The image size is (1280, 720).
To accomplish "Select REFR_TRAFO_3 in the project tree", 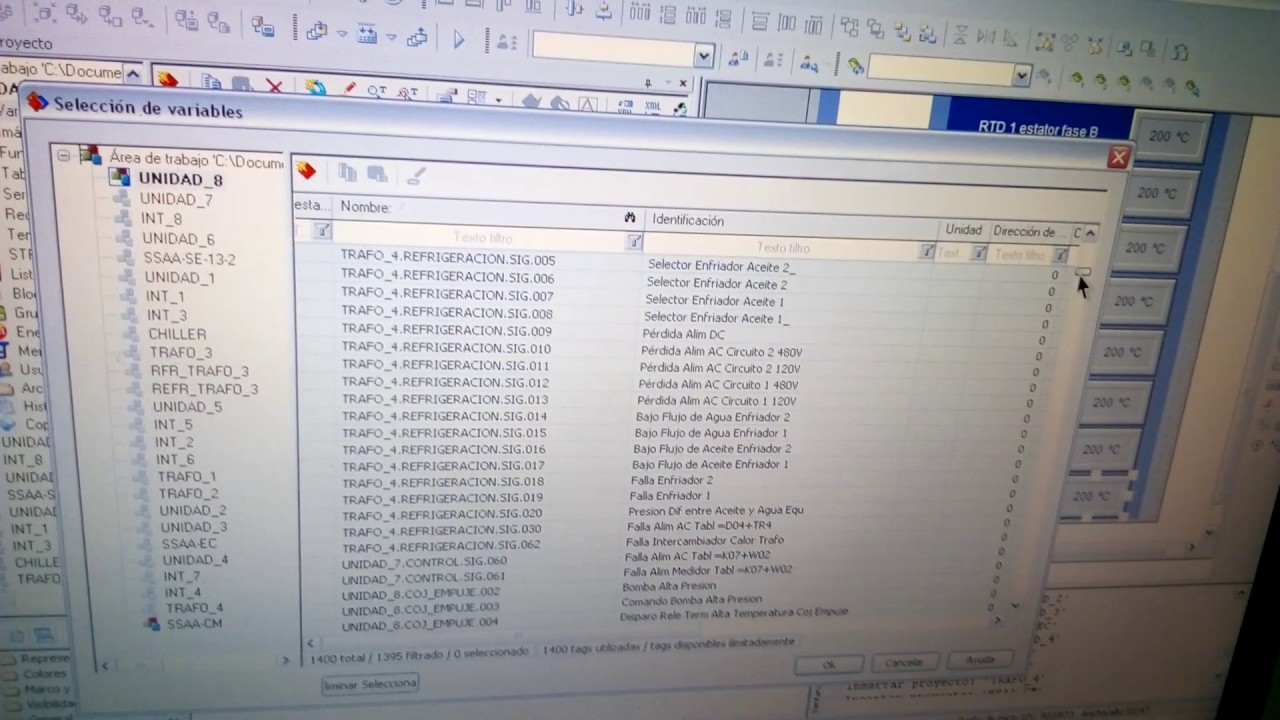I will 204,389.
